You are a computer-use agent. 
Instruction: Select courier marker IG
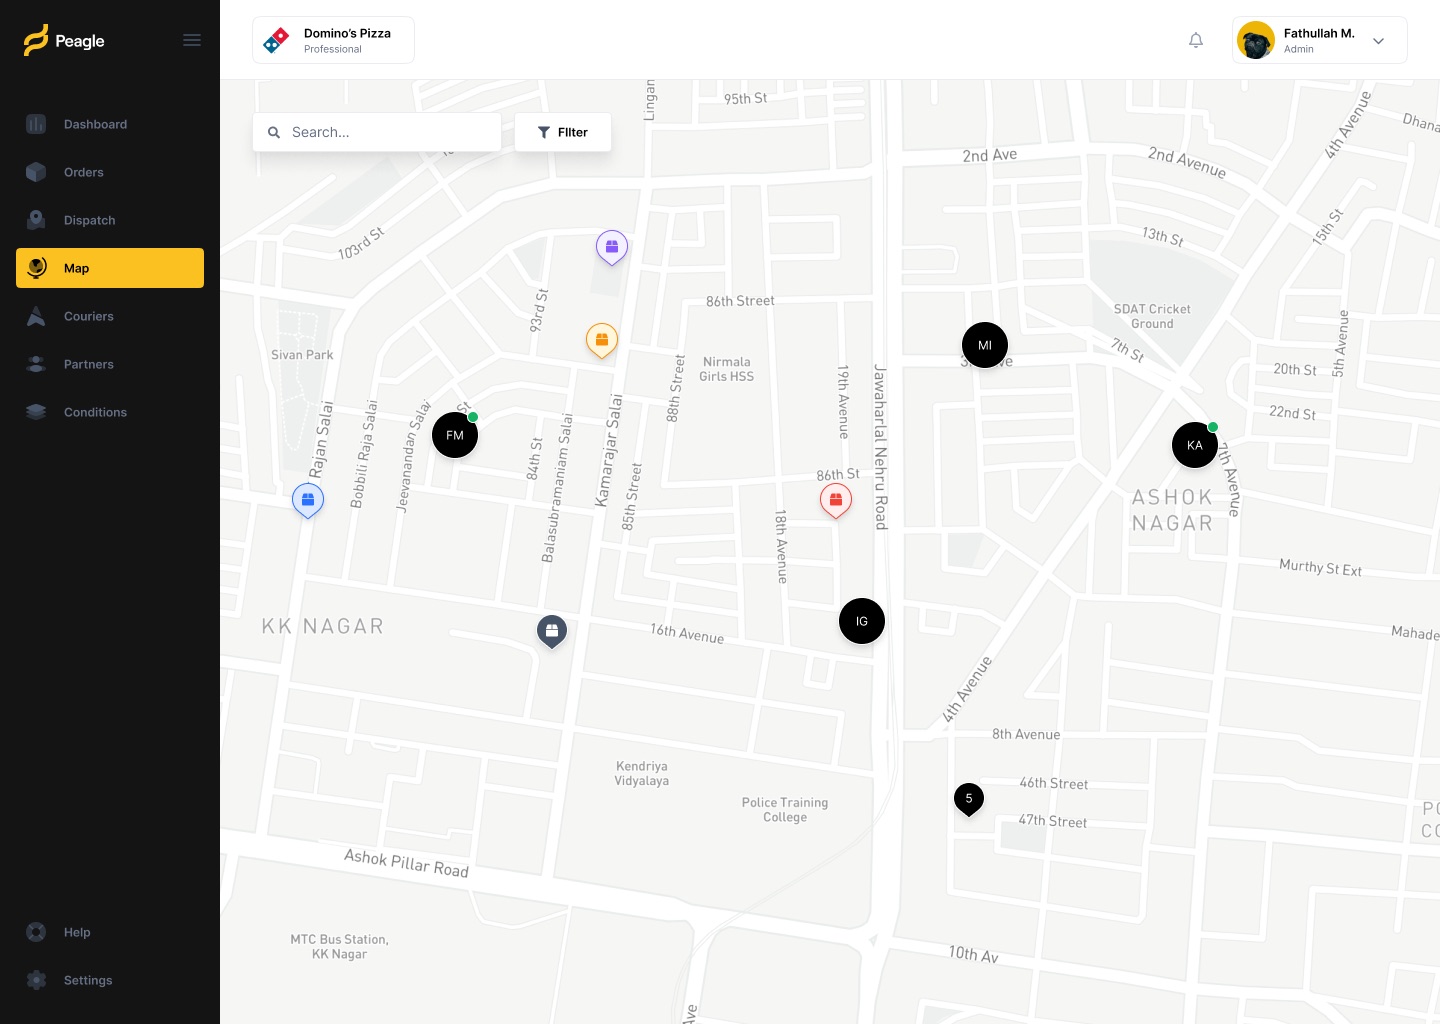pos(862,621)
